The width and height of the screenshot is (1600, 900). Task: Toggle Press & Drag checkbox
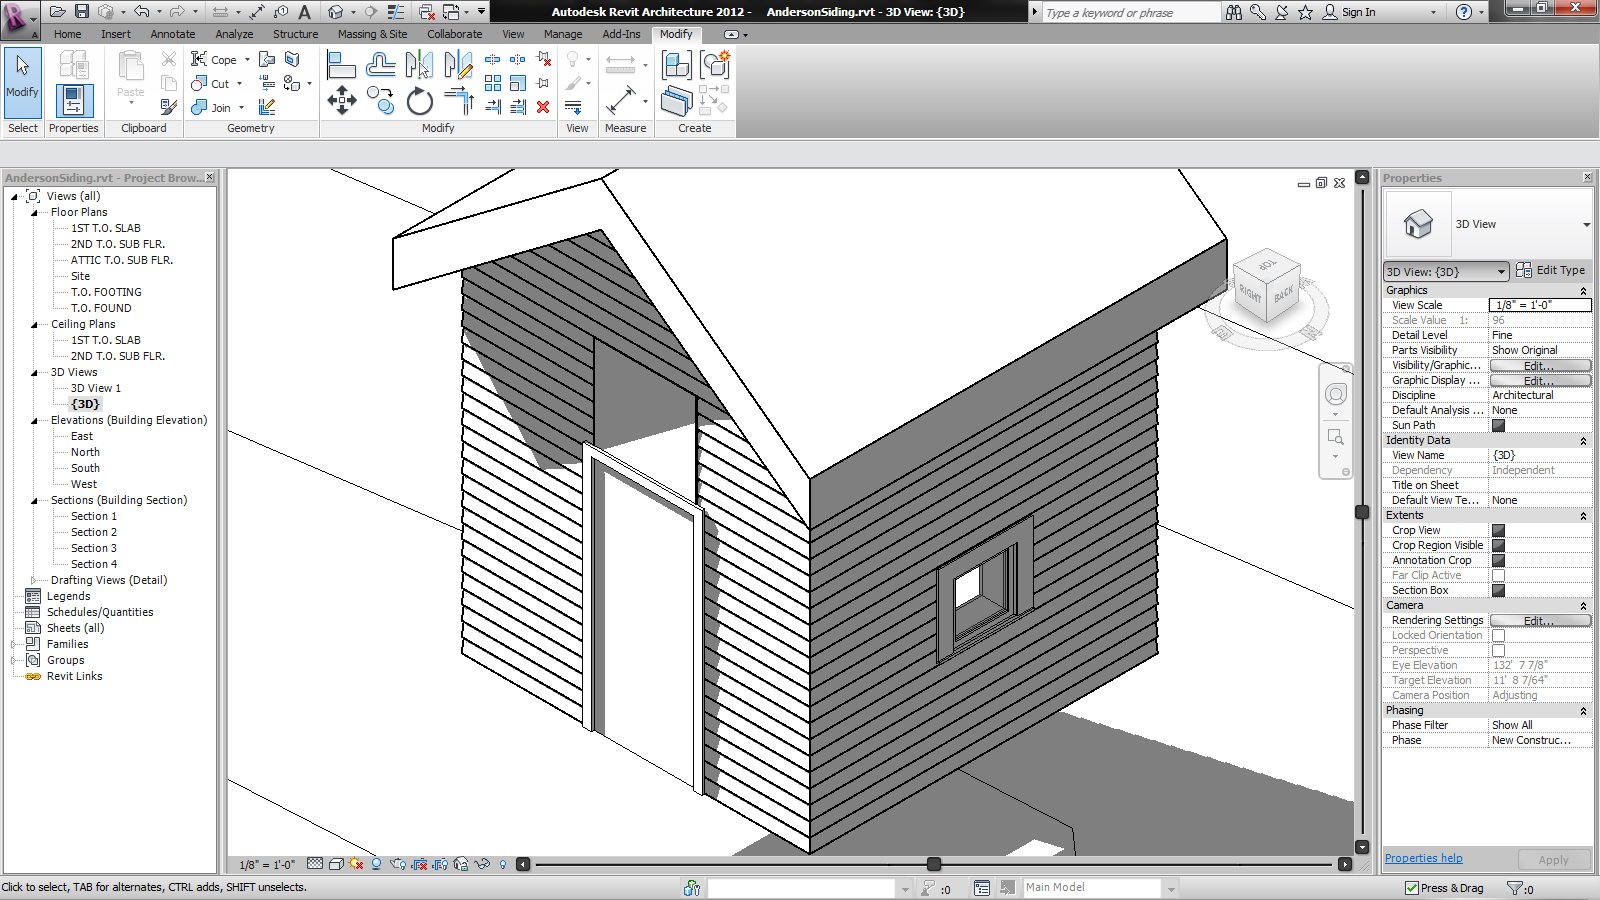coord(1412,888)
